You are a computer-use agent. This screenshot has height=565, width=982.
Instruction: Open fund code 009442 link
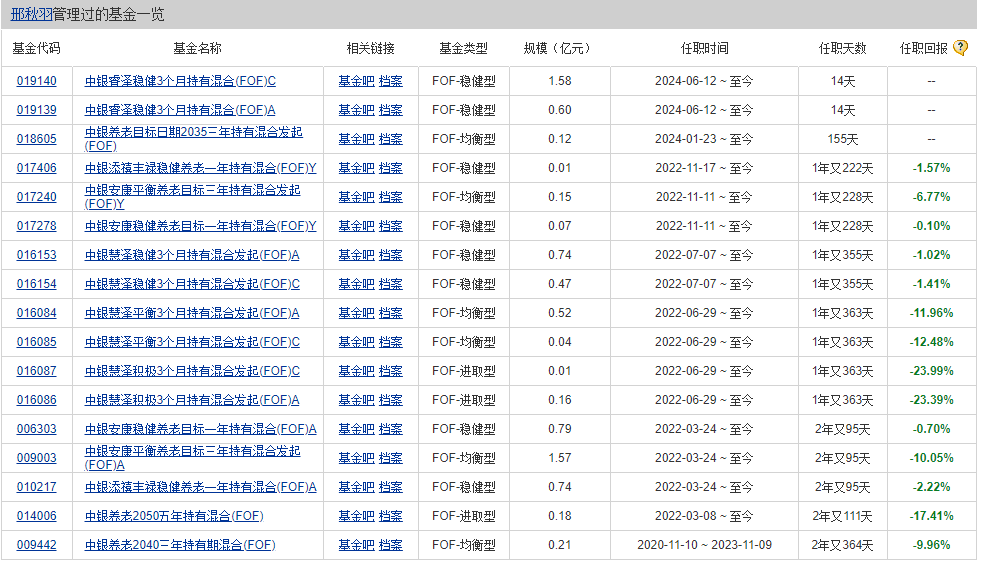(x=36, y=545)
